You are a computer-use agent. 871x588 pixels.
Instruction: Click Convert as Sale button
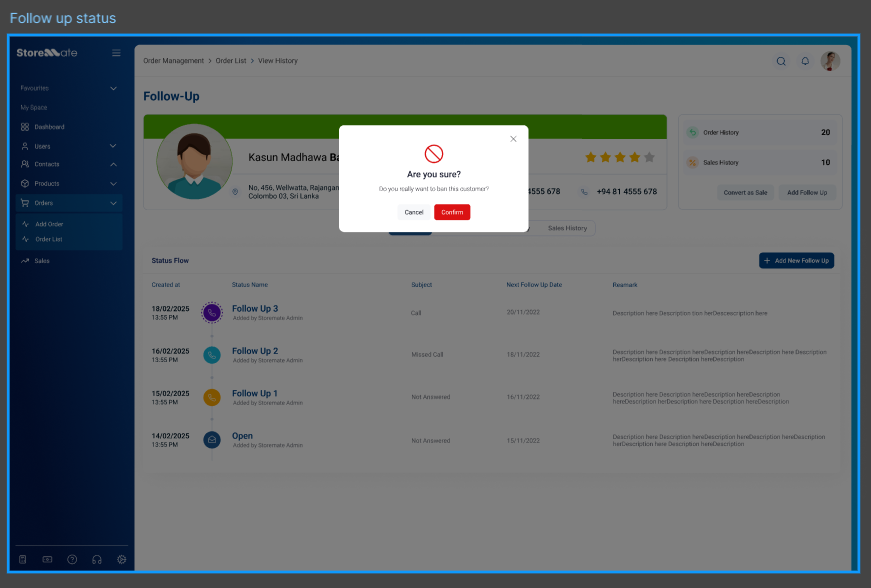click(745, 193)
